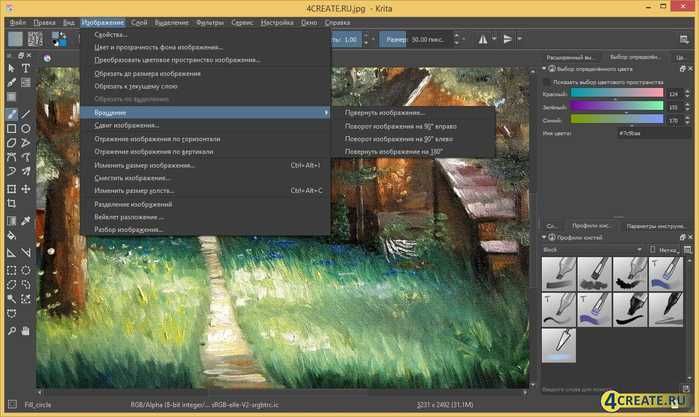
Task: Select the Transform tool
Action: pos(12,189)
